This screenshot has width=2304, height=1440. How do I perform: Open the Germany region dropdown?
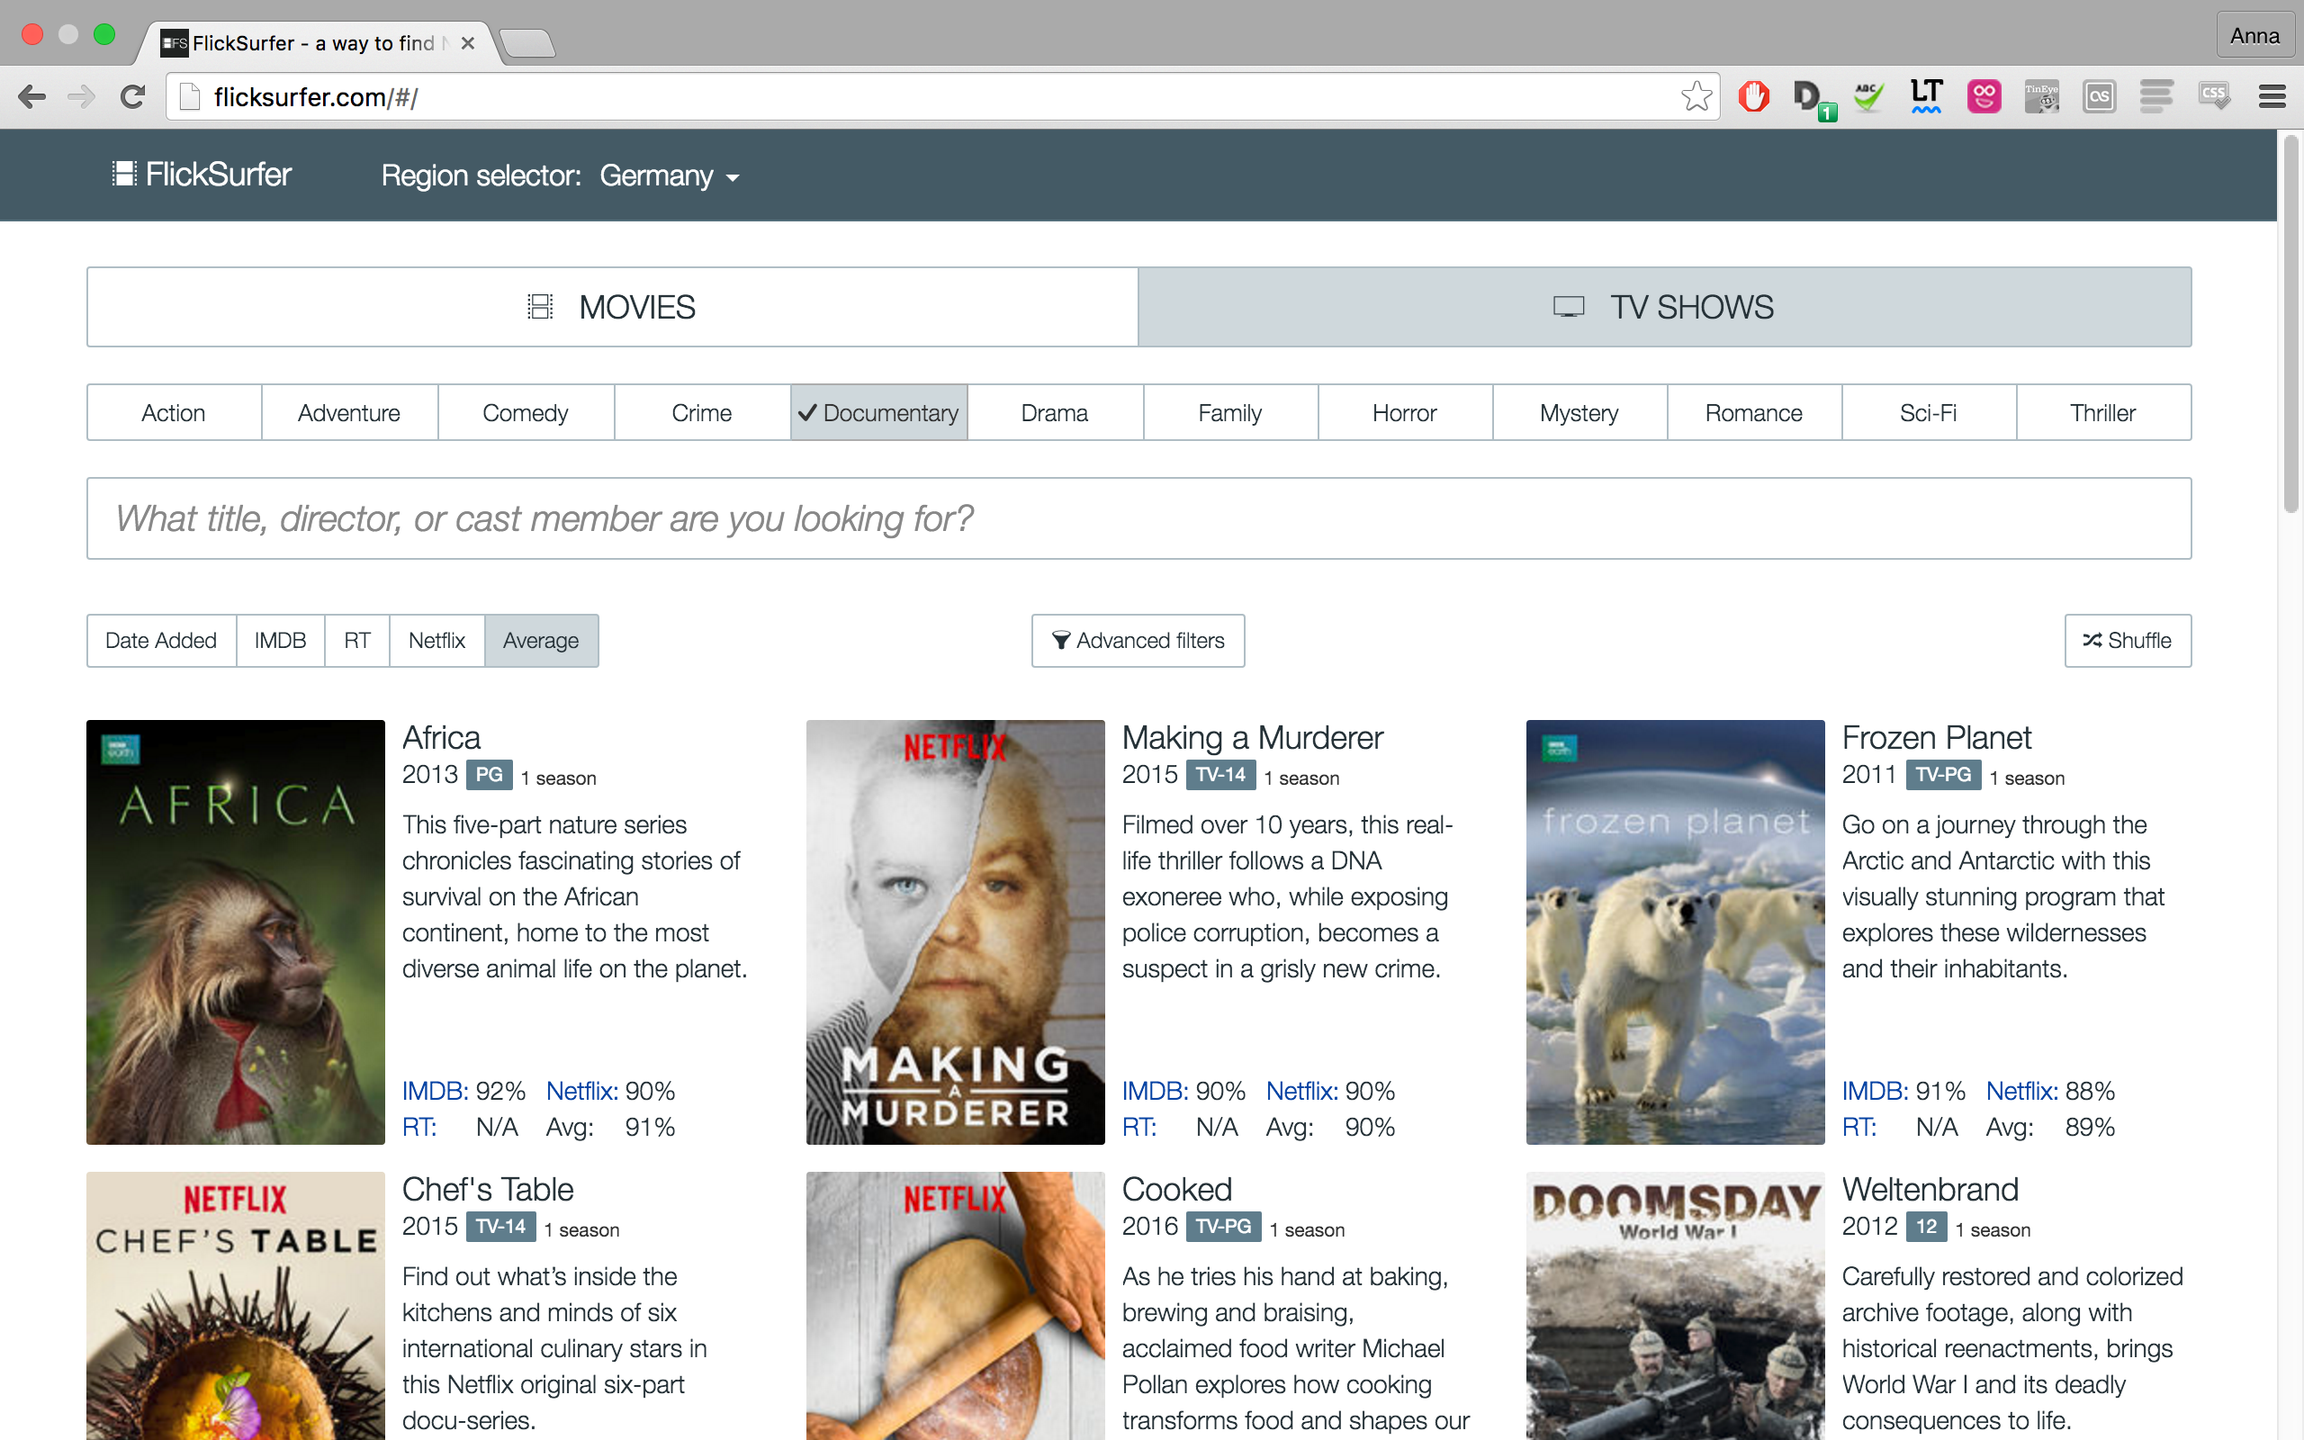[669, 176]
